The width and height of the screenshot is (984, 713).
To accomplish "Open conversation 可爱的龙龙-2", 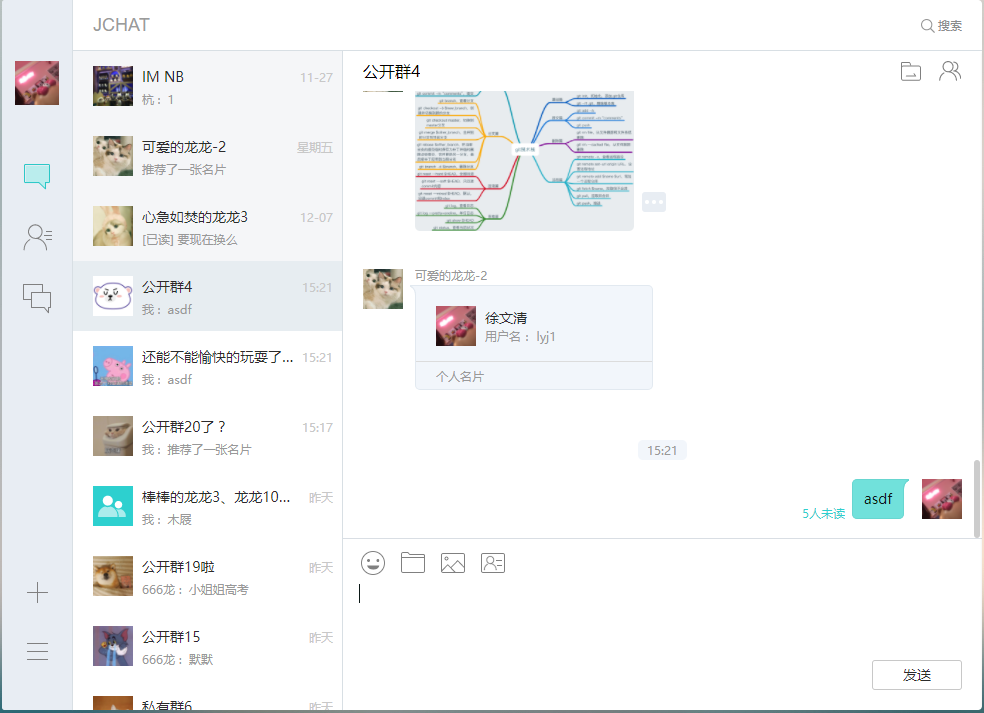I will pos(208,156).
